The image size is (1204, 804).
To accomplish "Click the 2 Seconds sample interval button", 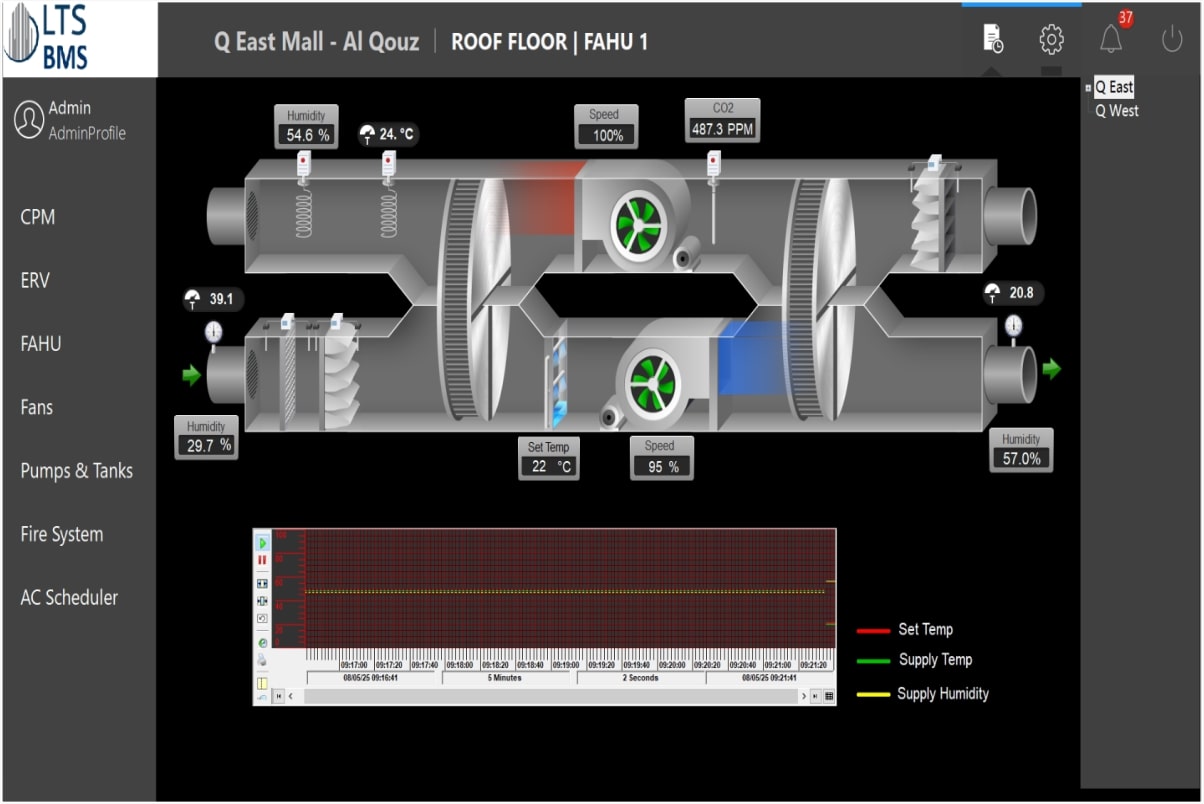I will click(639, 678).
